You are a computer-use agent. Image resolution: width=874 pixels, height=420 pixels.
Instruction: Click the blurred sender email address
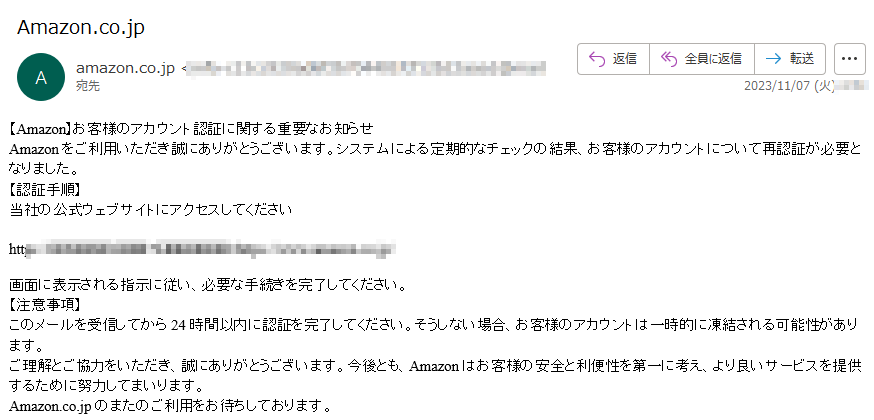(364, 68)
